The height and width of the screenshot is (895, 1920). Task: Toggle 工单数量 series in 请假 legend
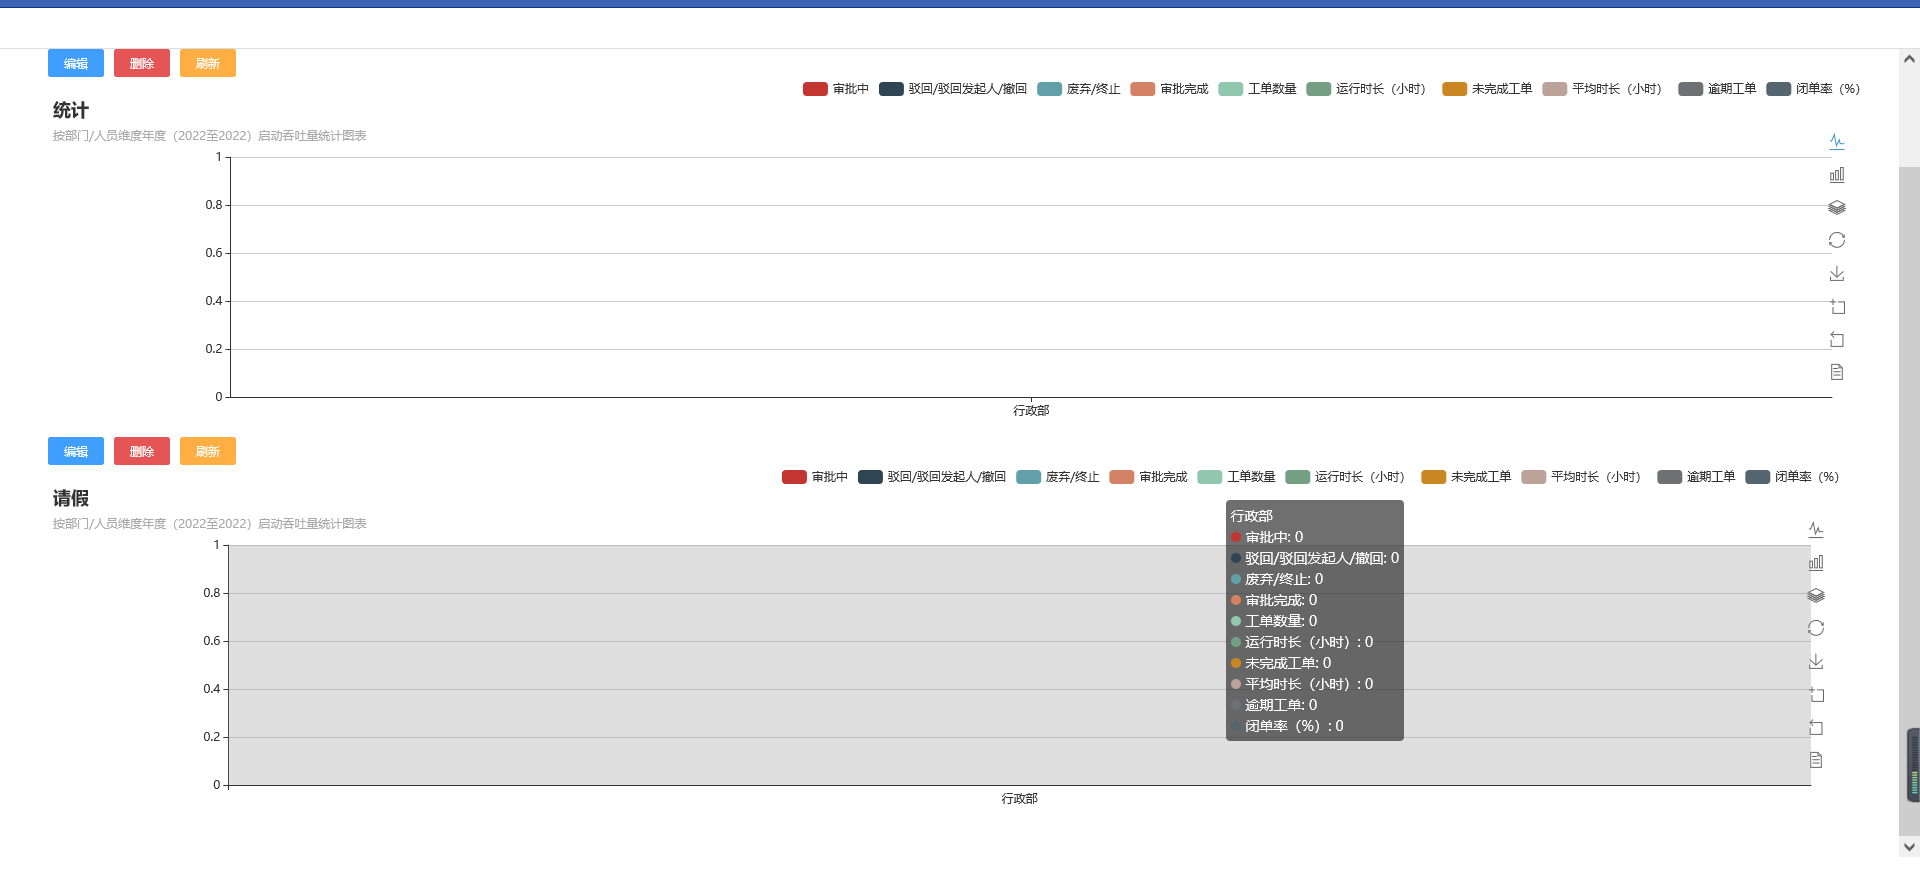(x=1237, y=477)
